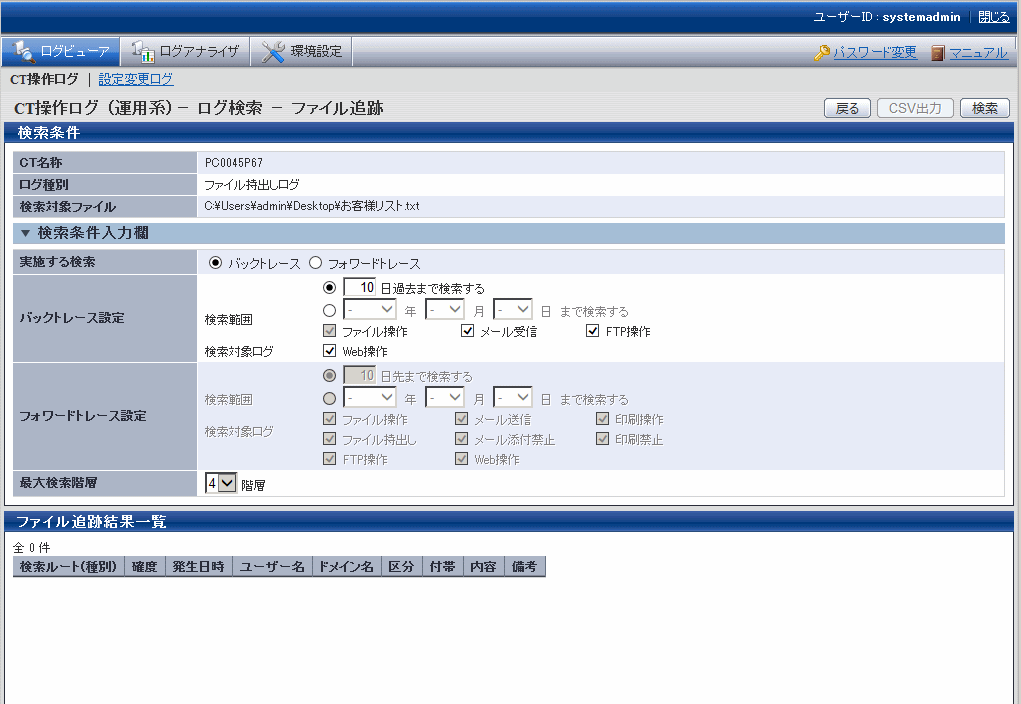
Task: Switch to the 環境設定 tab
Action: (301, 52)
